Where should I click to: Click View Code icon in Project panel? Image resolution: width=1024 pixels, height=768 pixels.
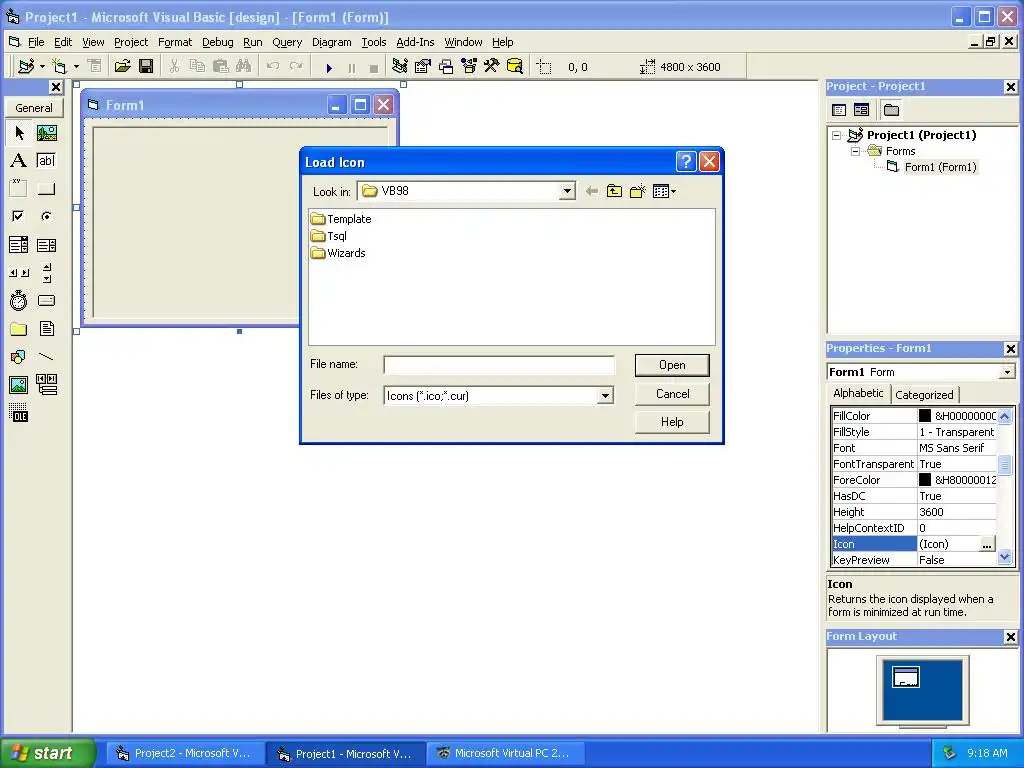[839, 110]
